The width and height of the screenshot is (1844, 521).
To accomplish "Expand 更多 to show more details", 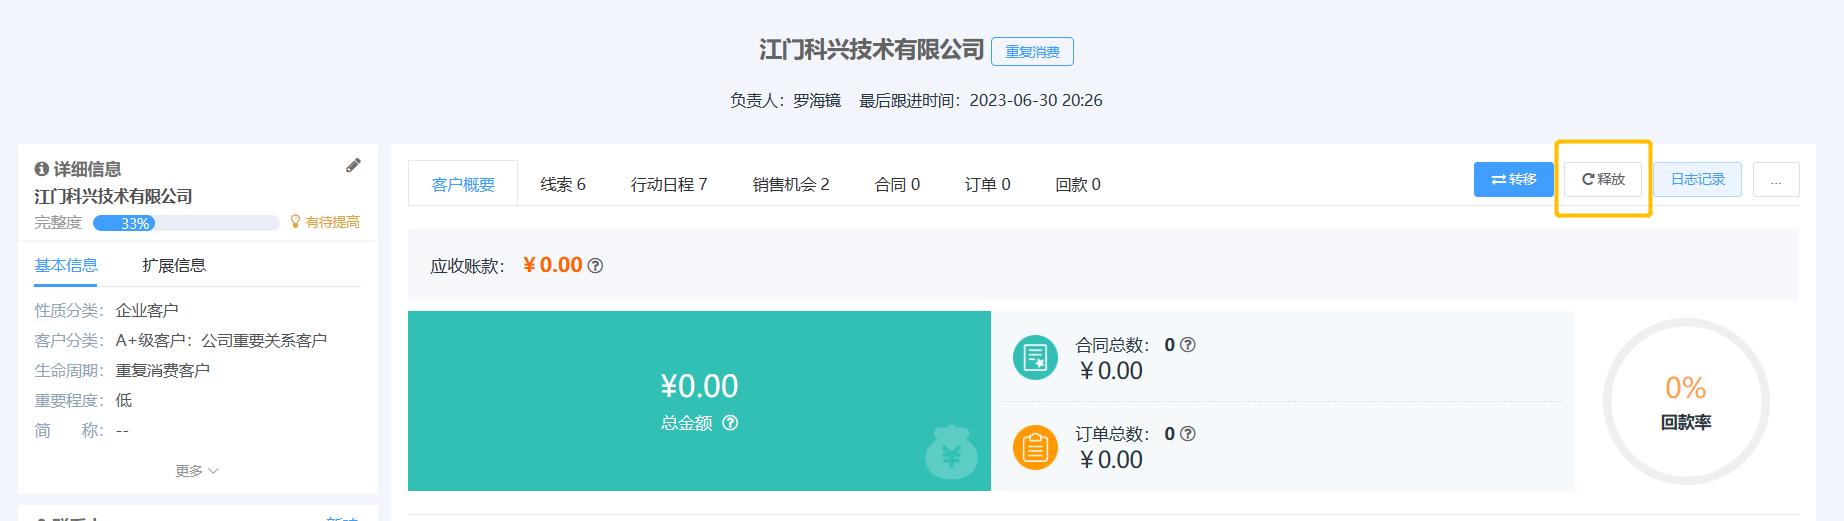I will click(x=197, y=471).
